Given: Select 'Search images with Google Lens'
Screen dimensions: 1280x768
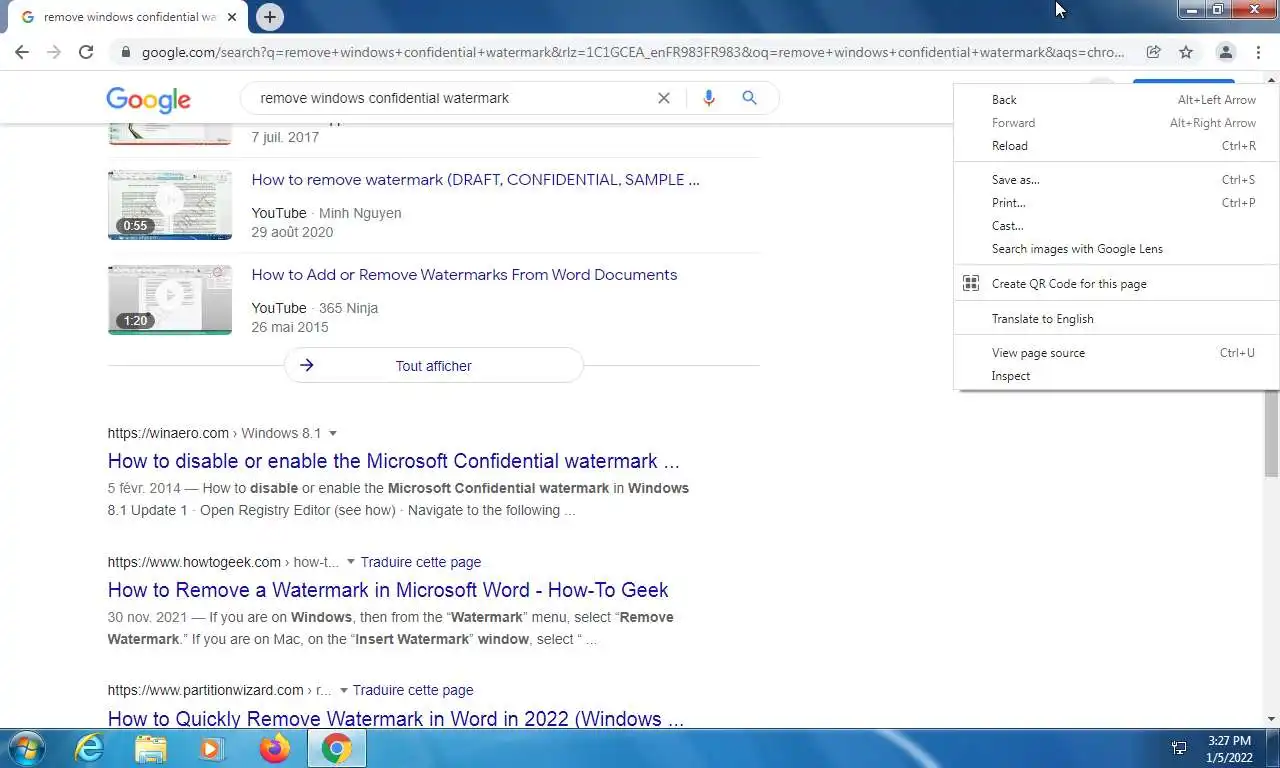Looking at the screenshot, I should (1116, 249).
